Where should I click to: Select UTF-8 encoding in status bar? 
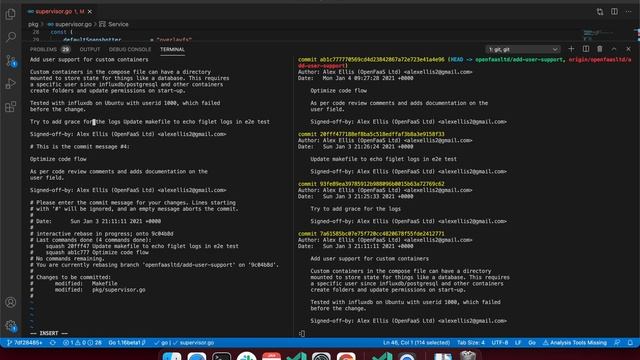(x=500, y=342)
